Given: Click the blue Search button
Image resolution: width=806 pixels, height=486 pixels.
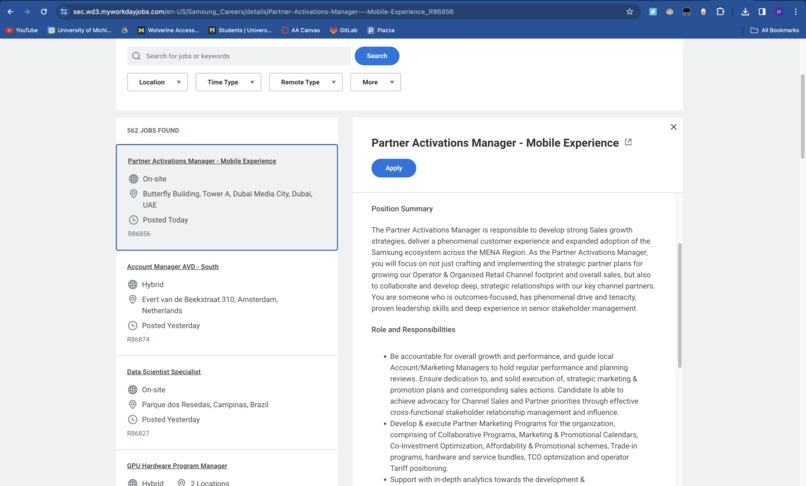Looking at the screenshot, I should point(377,56).
